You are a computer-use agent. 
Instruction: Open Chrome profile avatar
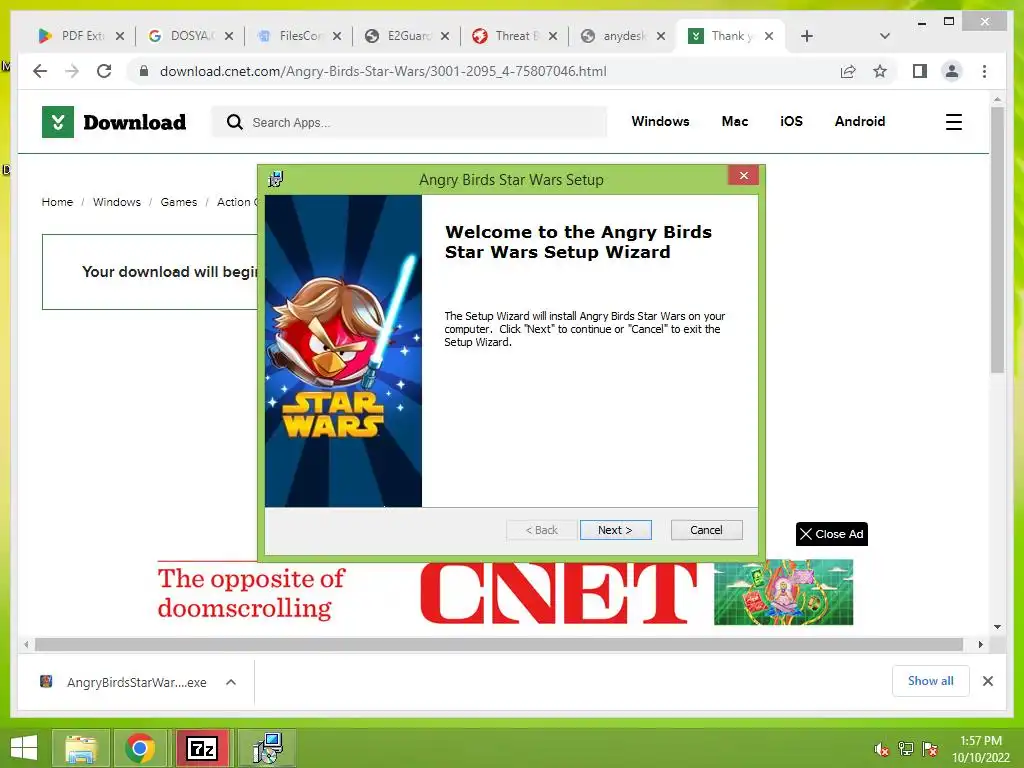tap(952, 71)
